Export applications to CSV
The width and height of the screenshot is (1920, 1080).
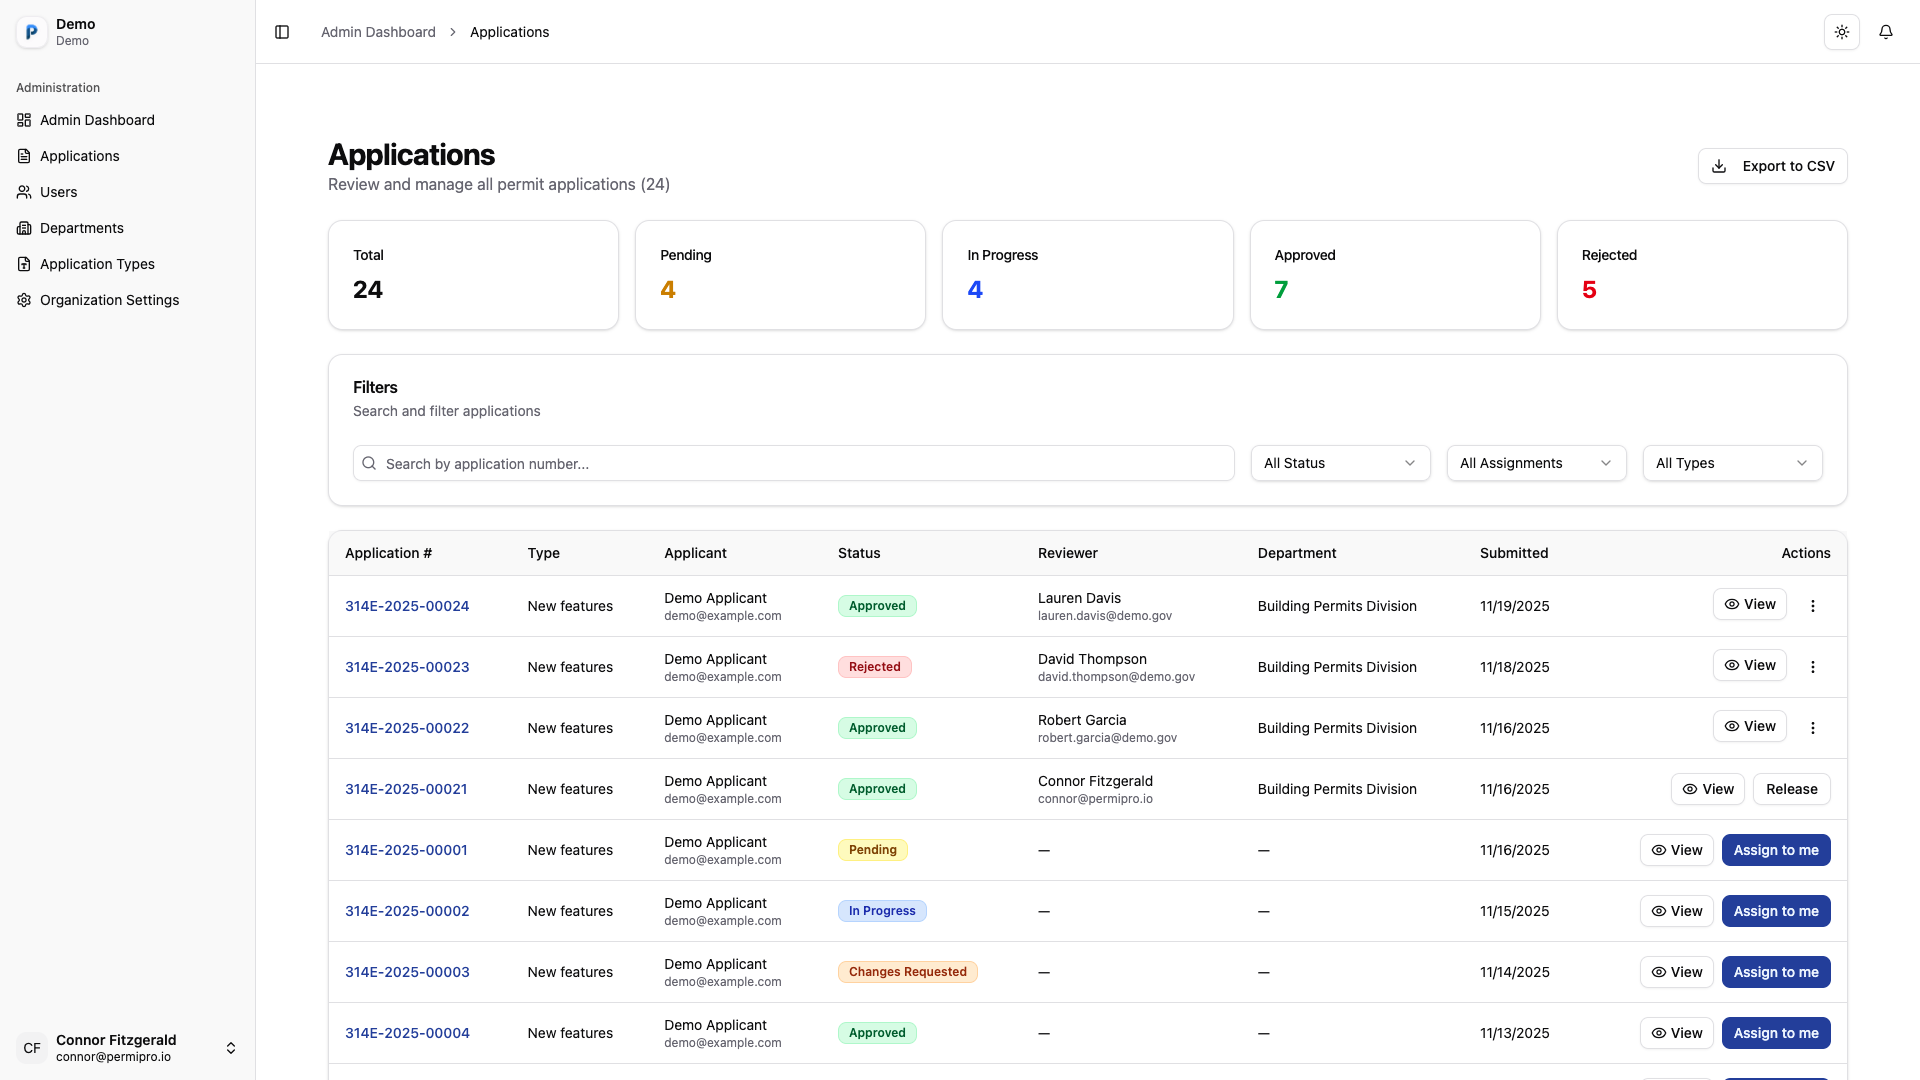[x=1772, y=166]
